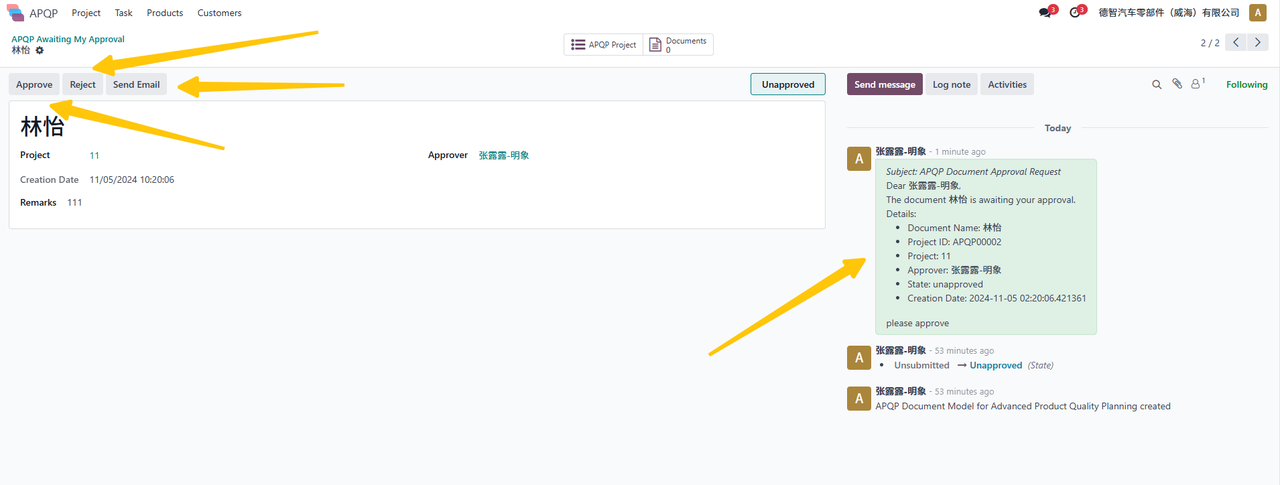Open the Project menu

[x=86, y=13]
